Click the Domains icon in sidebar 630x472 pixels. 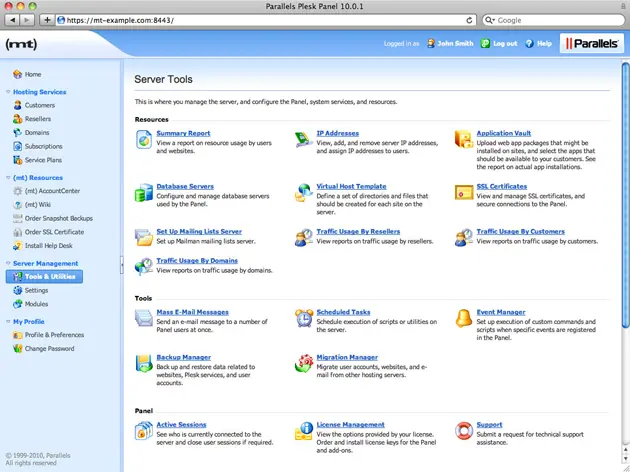point(17,133)
